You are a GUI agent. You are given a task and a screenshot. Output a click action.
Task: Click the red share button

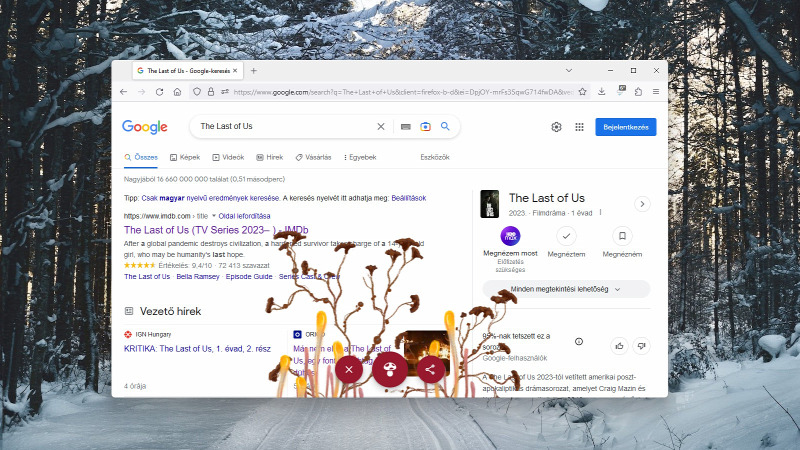[430, 369]
